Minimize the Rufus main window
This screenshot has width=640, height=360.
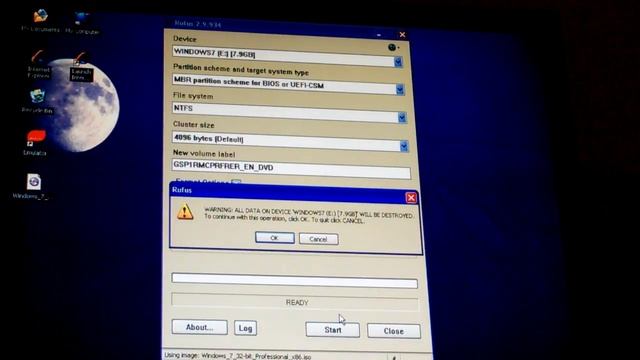[379, 35]
